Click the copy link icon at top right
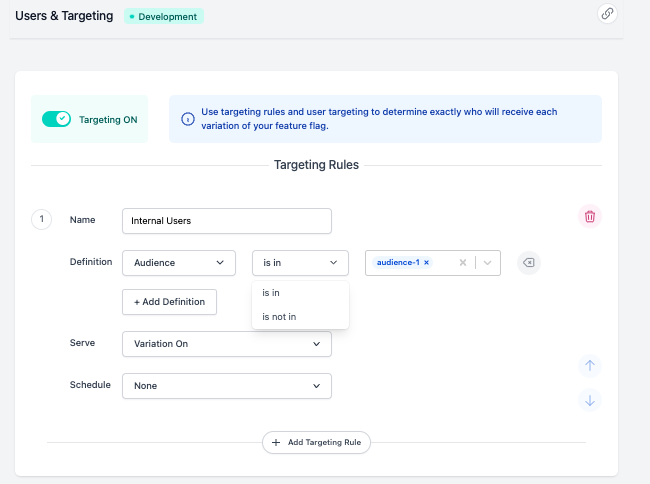 click(607, 14)
